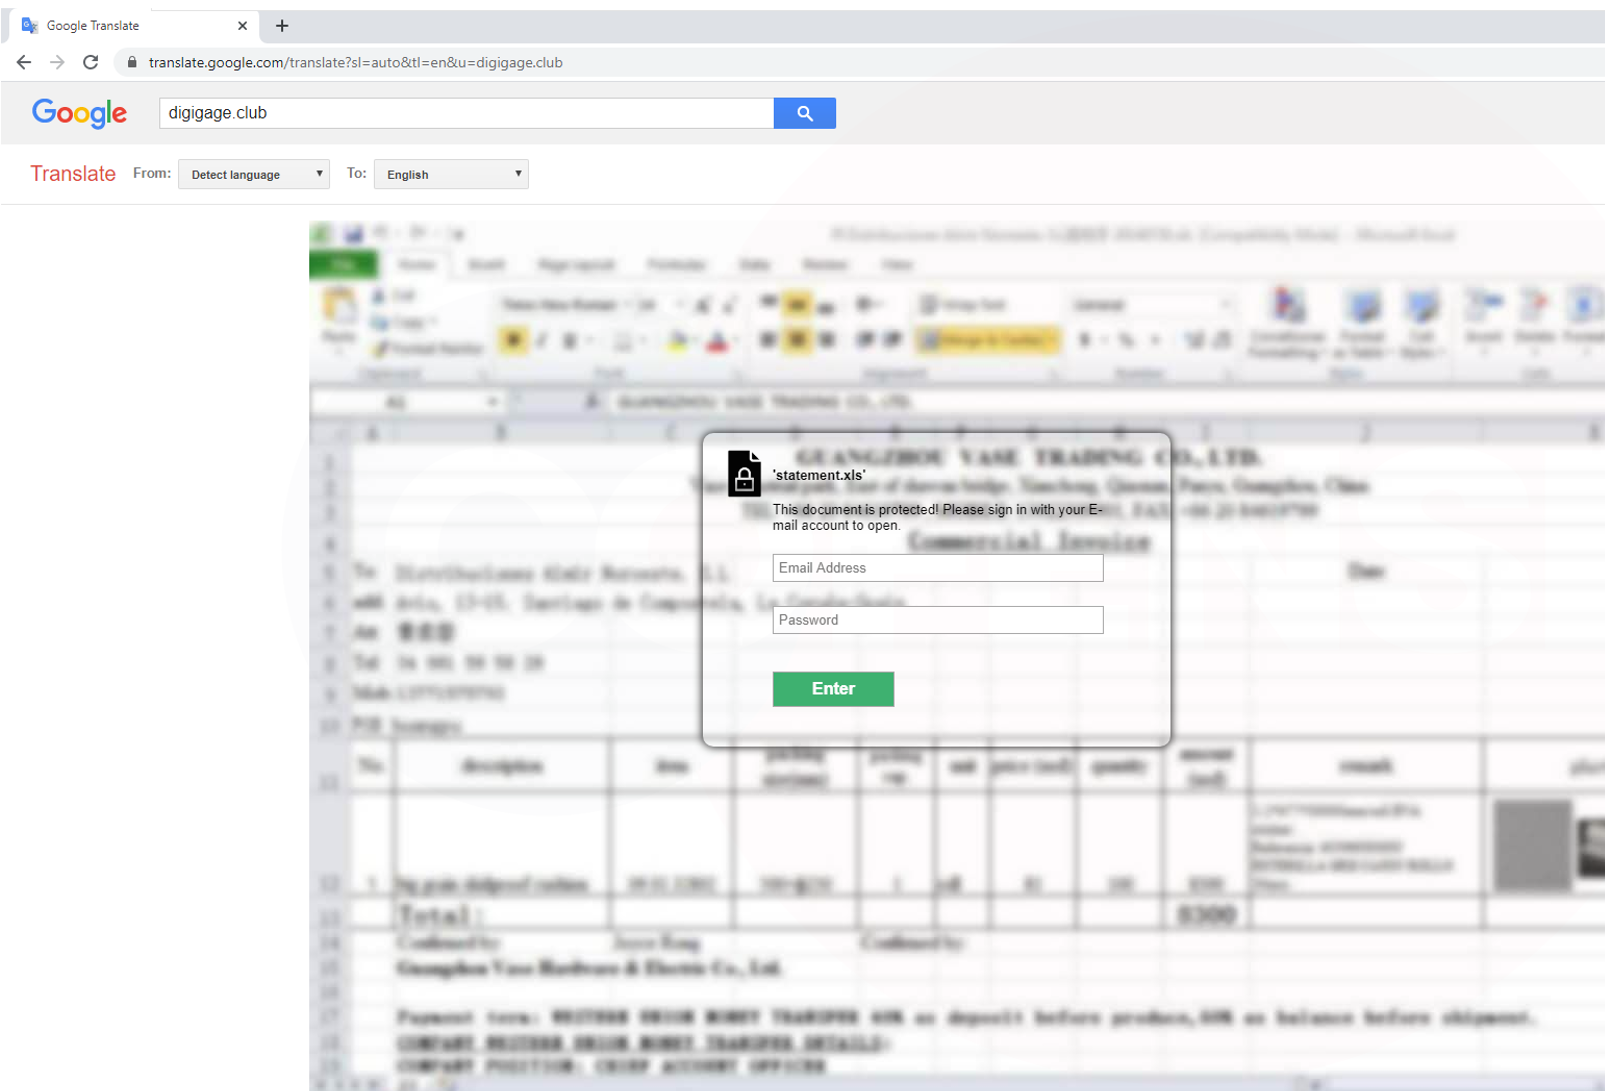Click blurred Excel green File tab

tap(344, 265)
